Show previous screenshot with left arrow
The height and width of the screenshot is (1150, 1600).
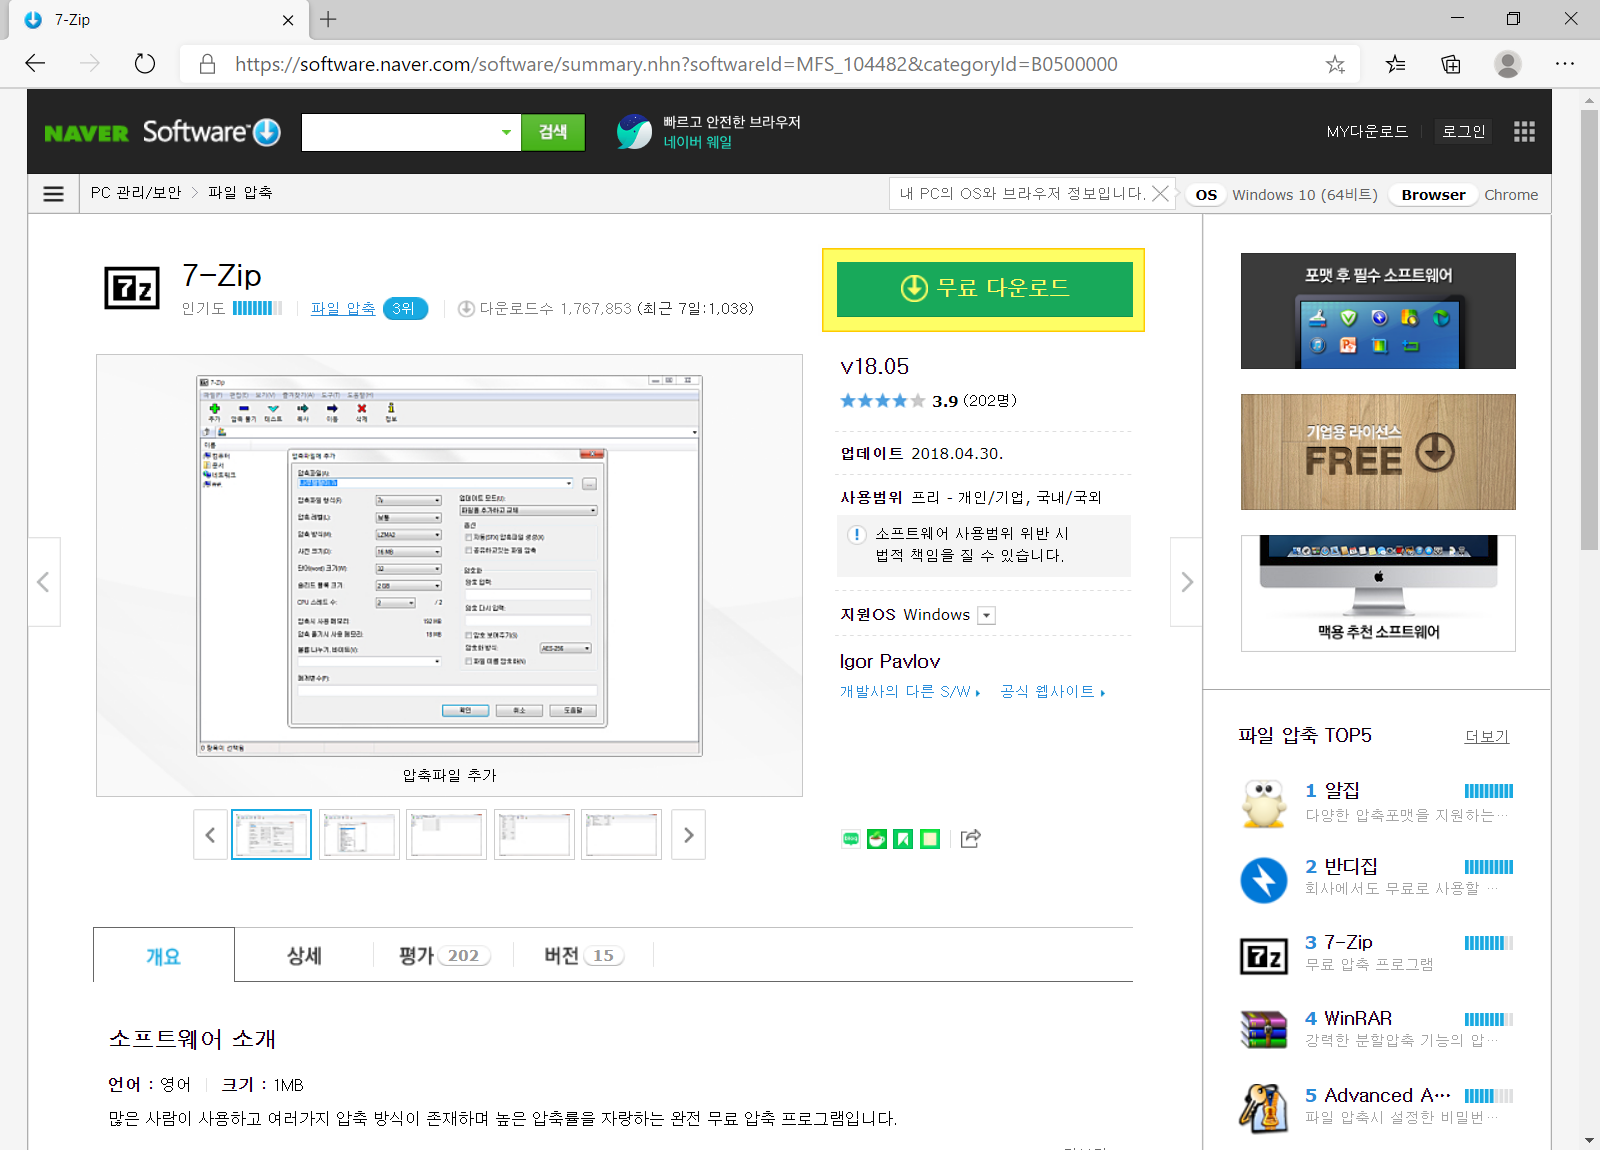point(44,582)
